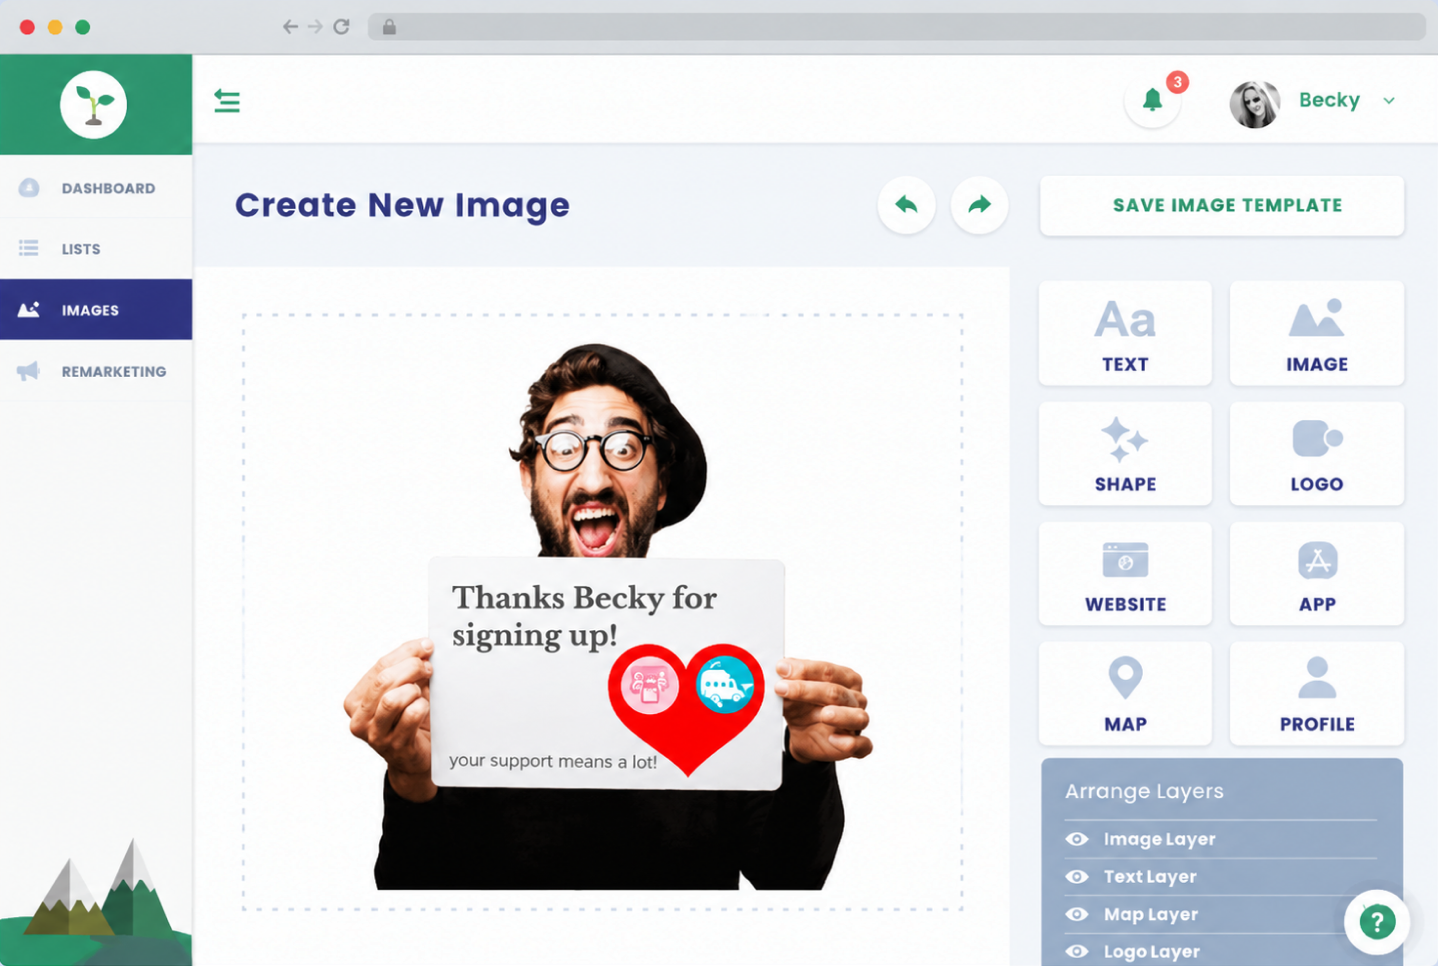Click the browser forward arrow
This screenshot has height=966, width=1438.
click(x=315, y=27)
